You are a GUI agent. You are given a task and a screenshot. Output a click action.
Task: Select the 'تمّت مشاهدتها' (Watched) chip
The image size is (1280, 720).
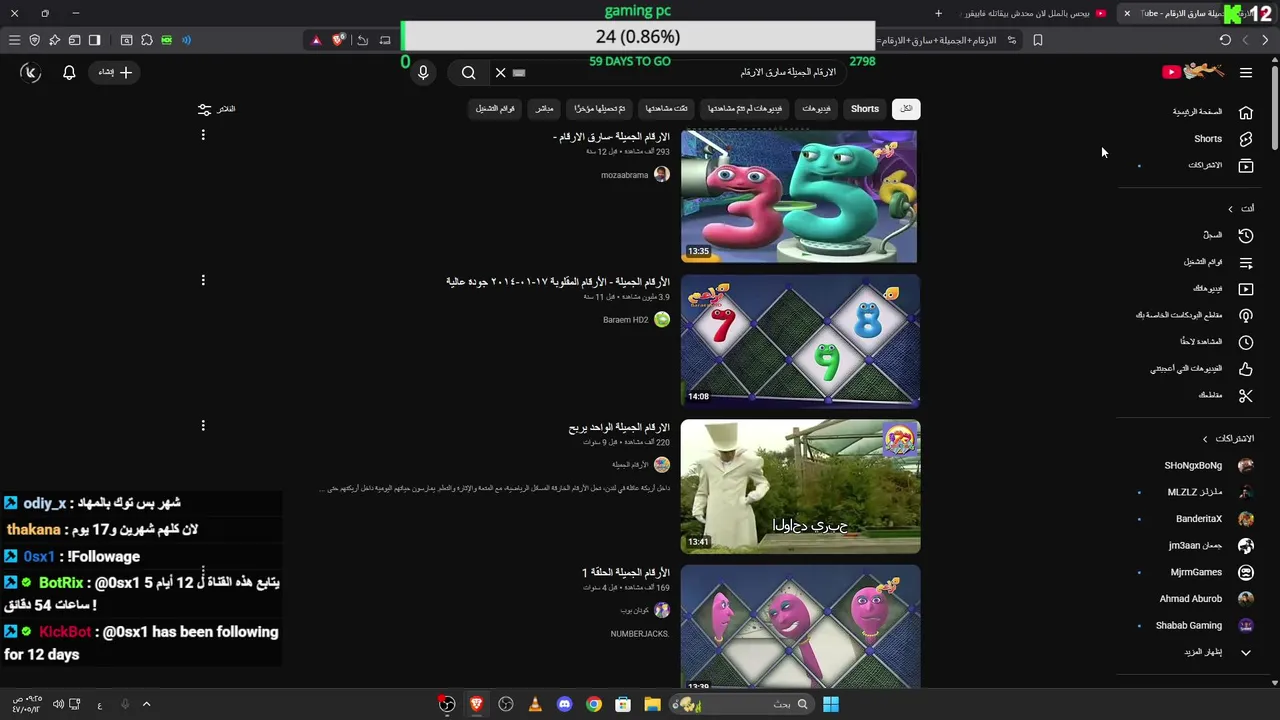666,109
